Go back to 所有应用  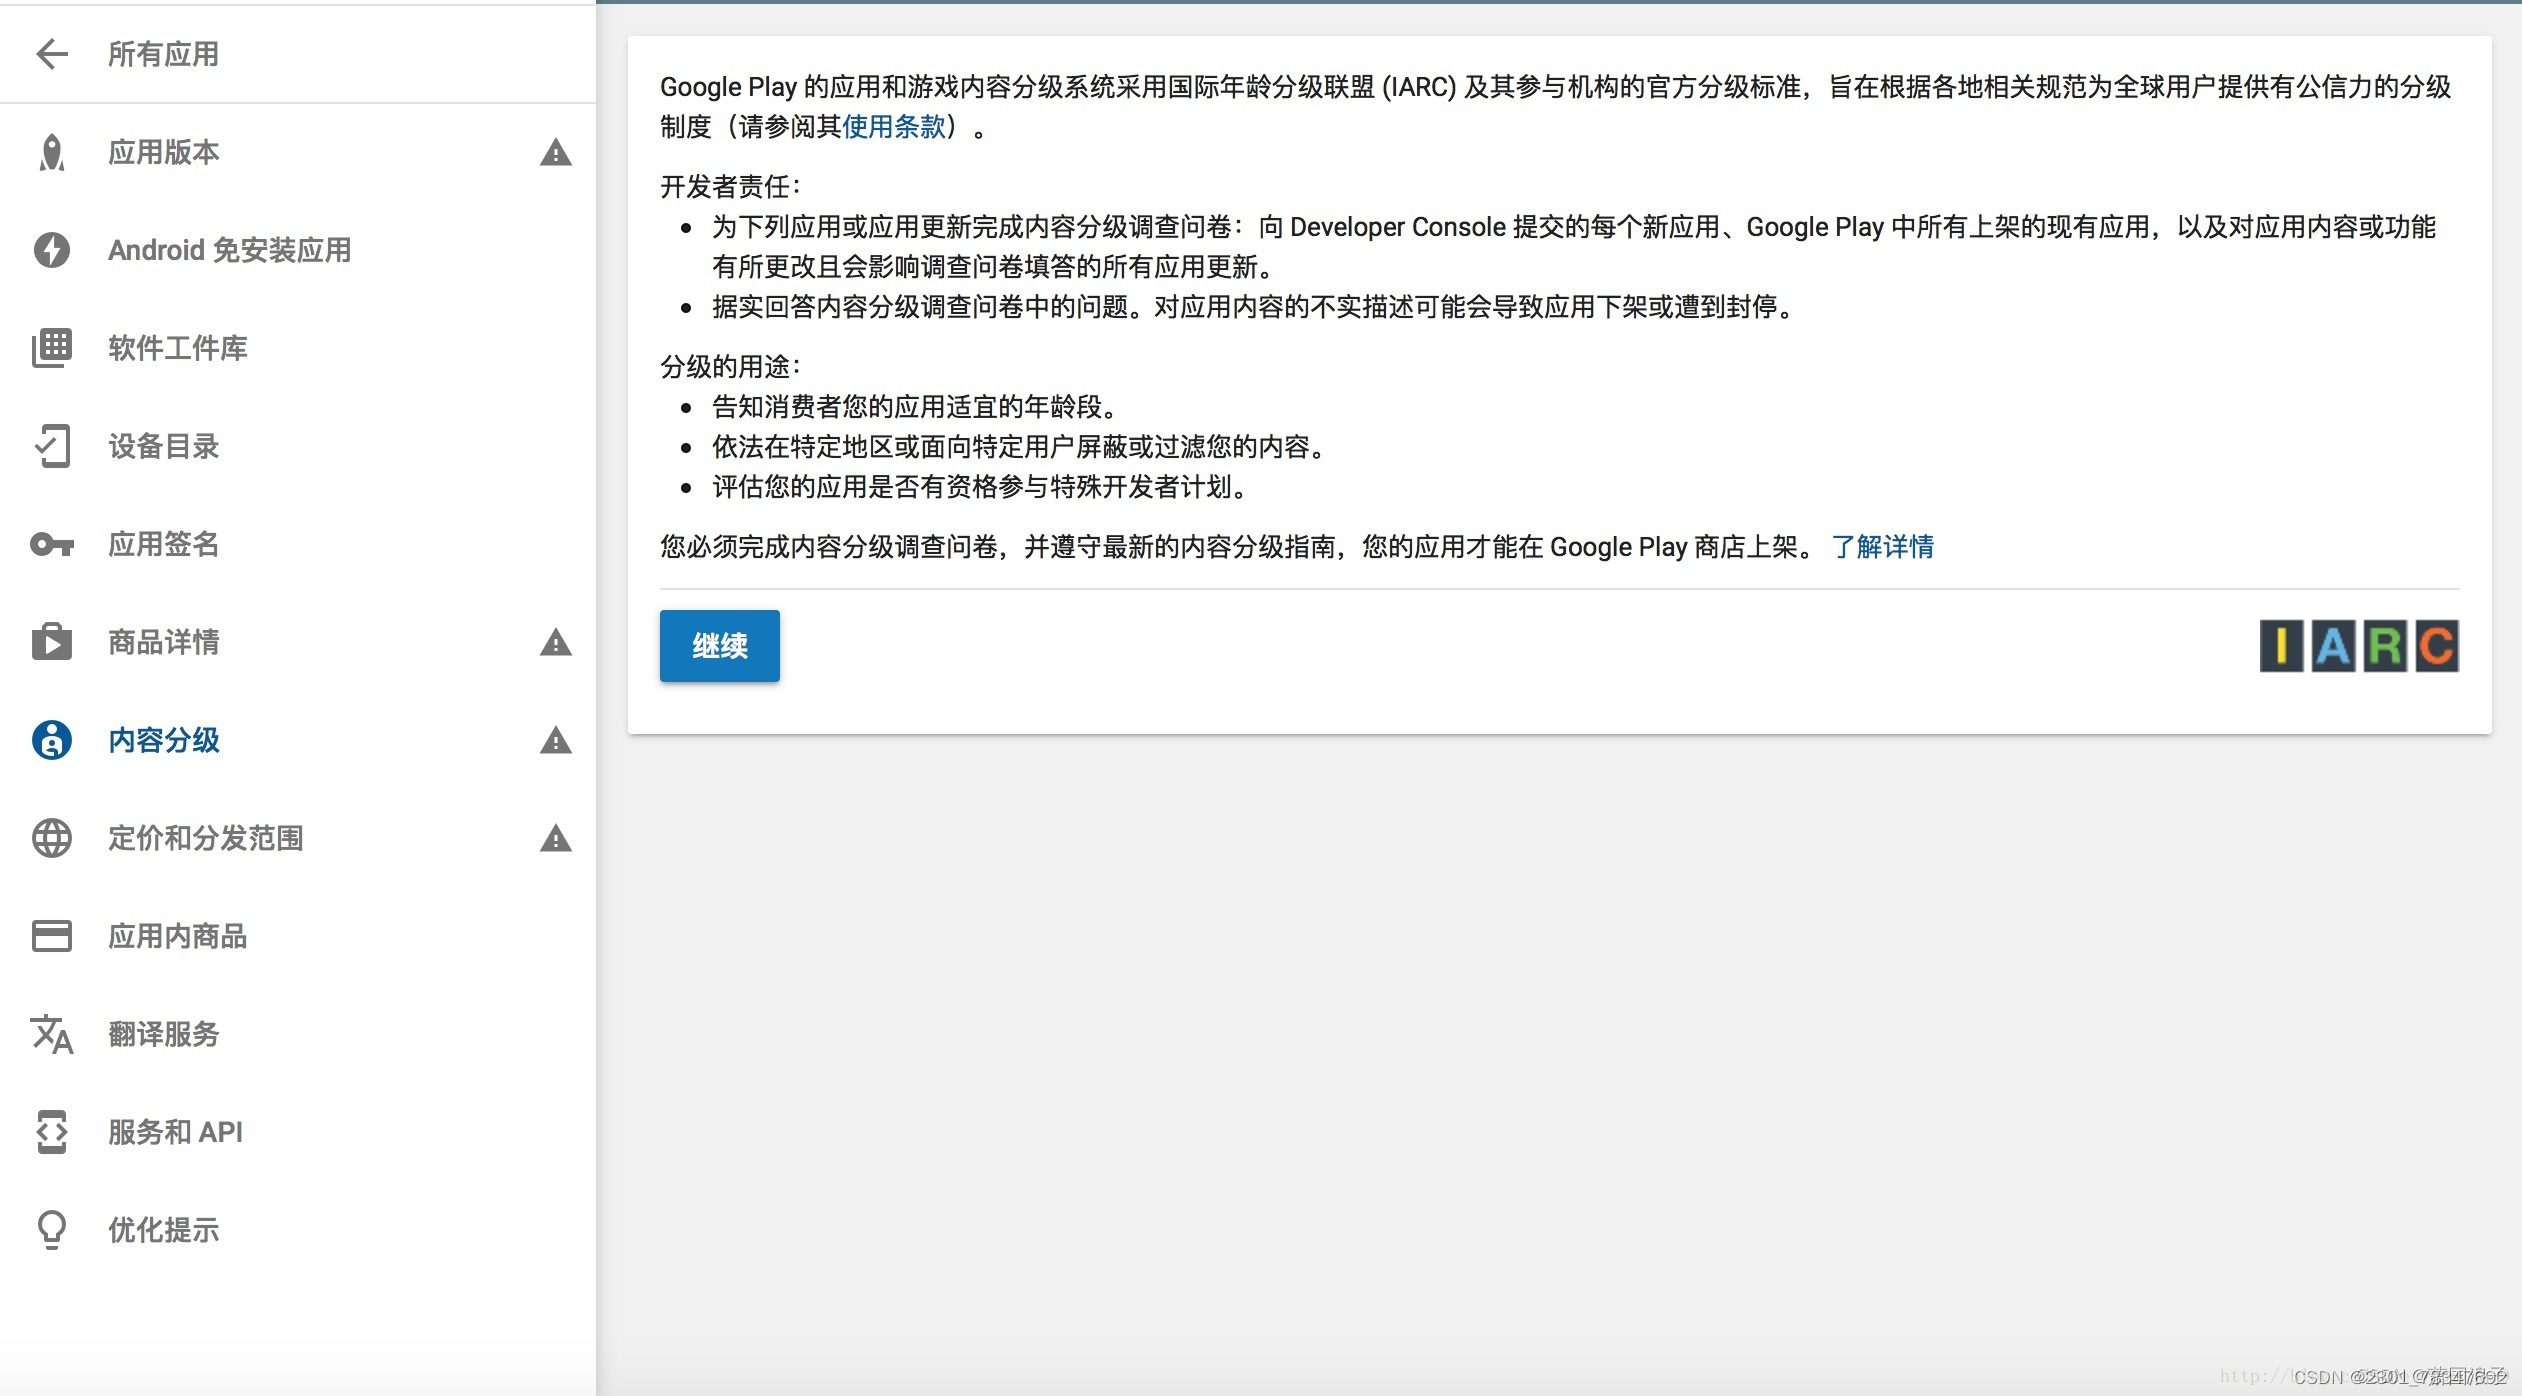[163, 54]
